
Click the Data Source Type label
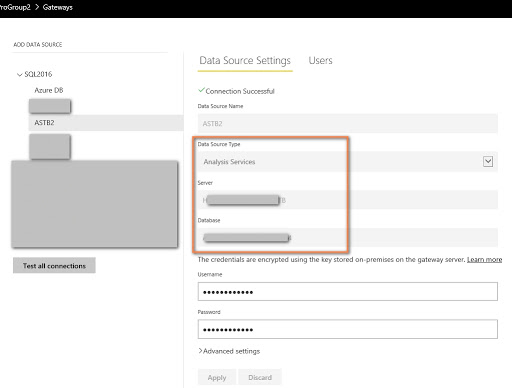[219, 144]
